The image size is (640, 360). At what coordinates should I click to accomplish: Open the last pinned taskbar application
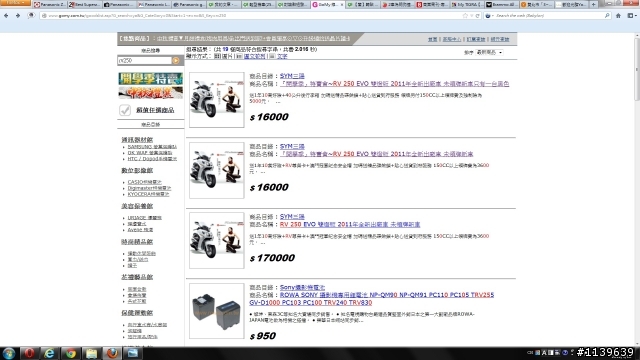[x=133, y=353]
